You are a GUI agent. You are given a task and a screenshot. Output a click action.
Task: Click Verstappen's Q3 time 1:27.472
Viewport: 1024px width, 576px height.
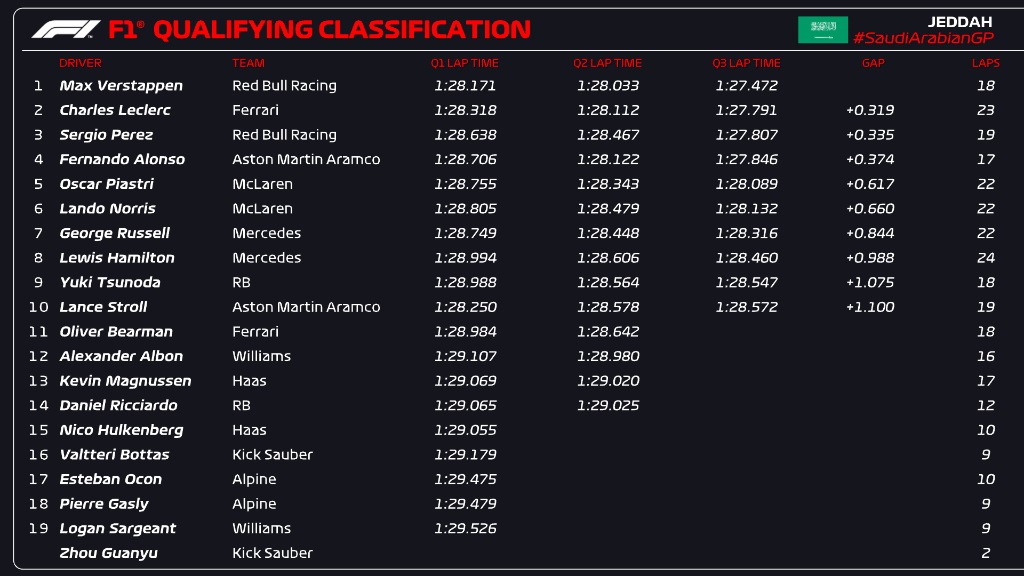(746, 86)
